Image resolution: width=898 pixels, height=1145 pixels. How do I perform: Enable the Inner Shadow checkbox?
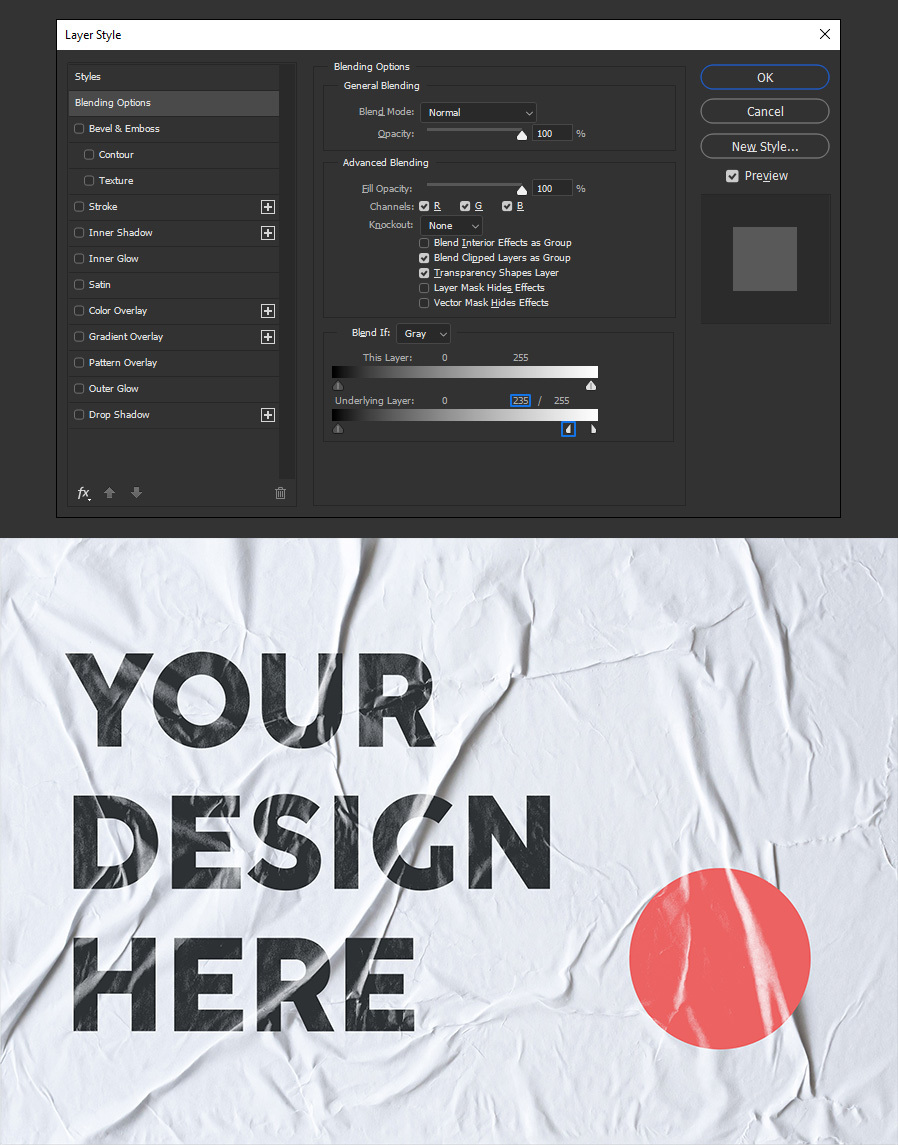(x=79, y=232)
